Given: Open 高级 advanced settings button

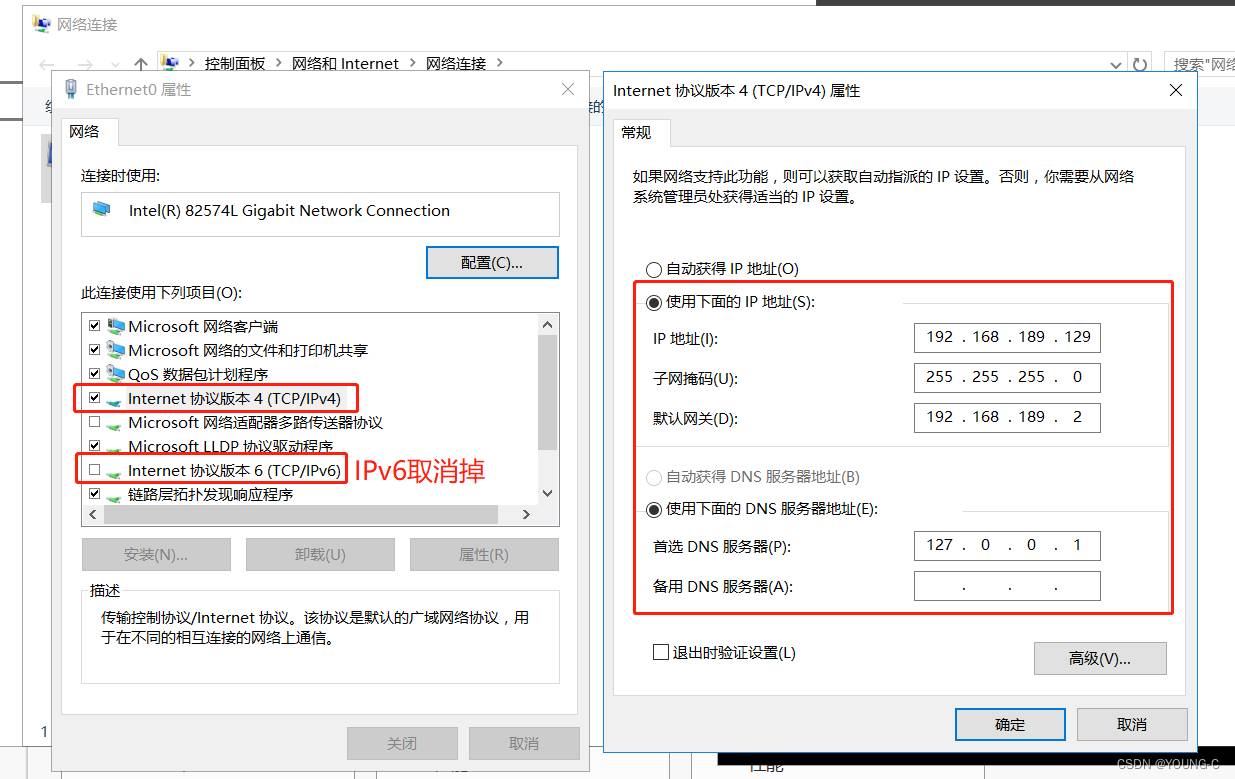Looking at the screenshot, I should (x=1099, y=658).
